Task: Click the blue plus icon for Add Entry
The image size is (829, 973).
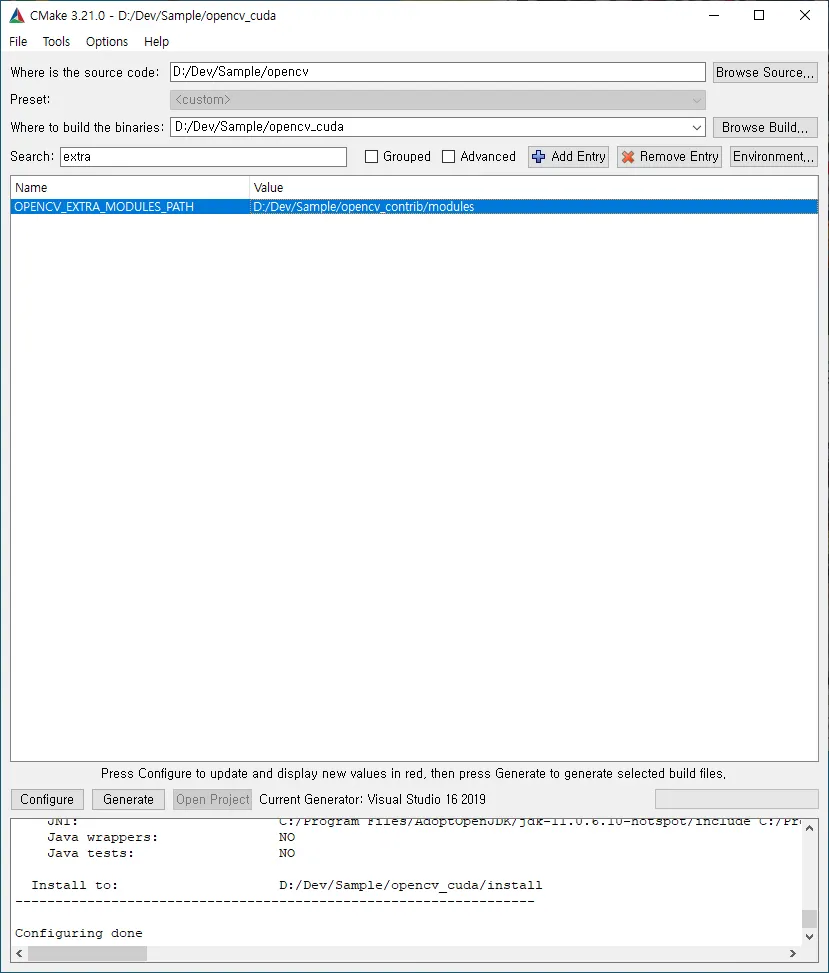Action: pyautogui.click(x=539, y=157)
